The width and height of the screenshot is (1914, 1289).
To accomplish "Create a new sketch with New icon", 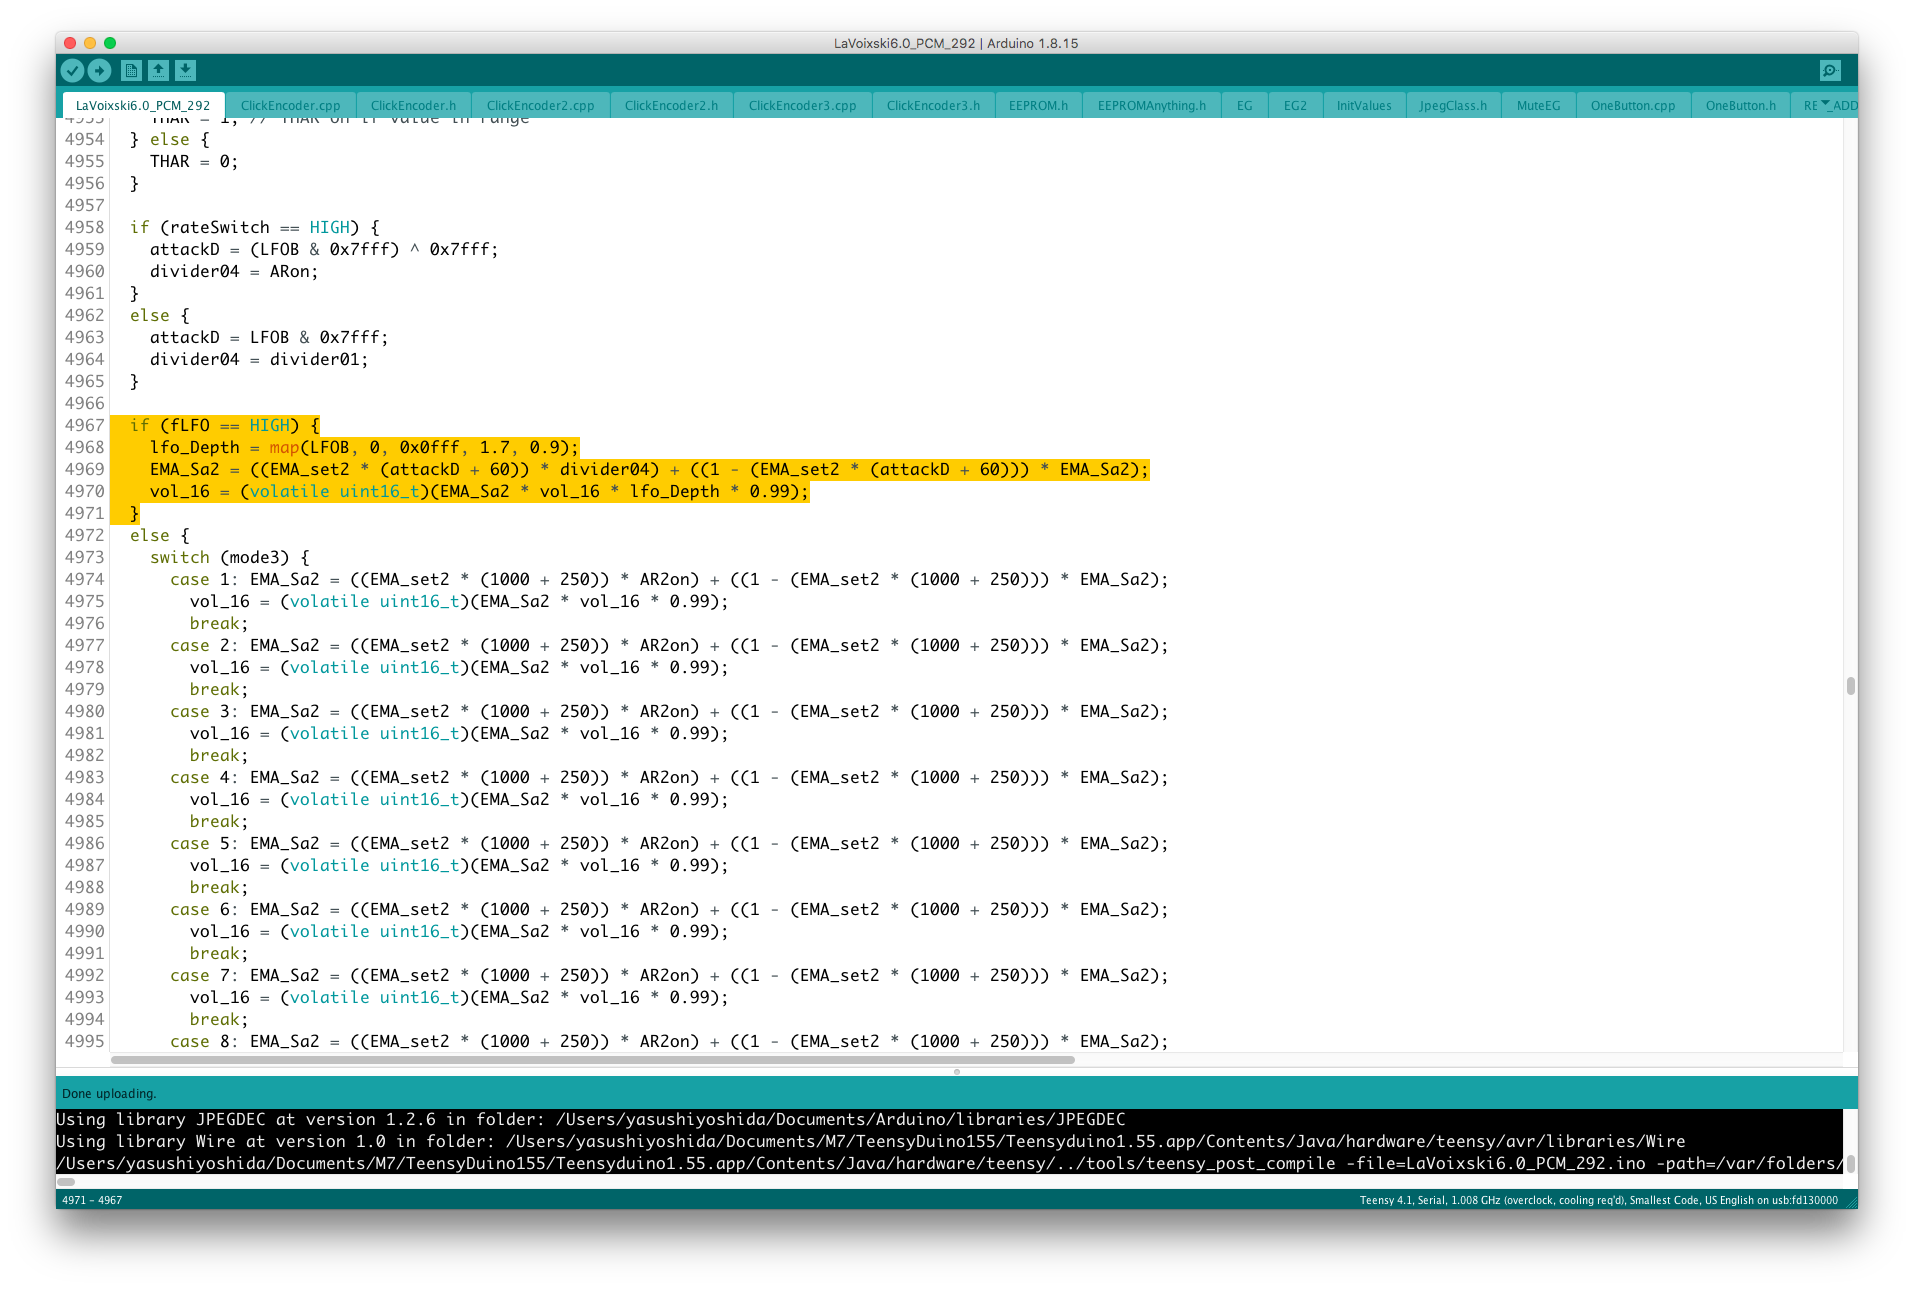I will (131, 70).
